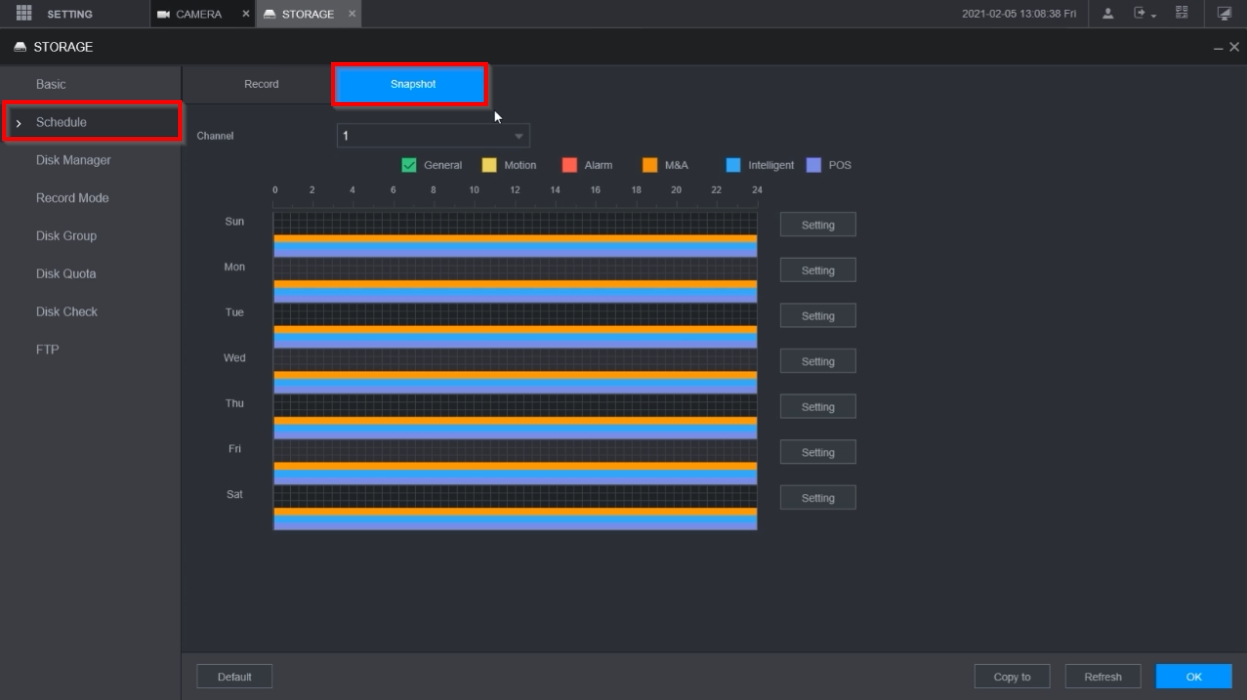The width and height of the screenshot is (1247, 700).
Task: Enable the Motion checkbox
Action: tap(489, 166)
